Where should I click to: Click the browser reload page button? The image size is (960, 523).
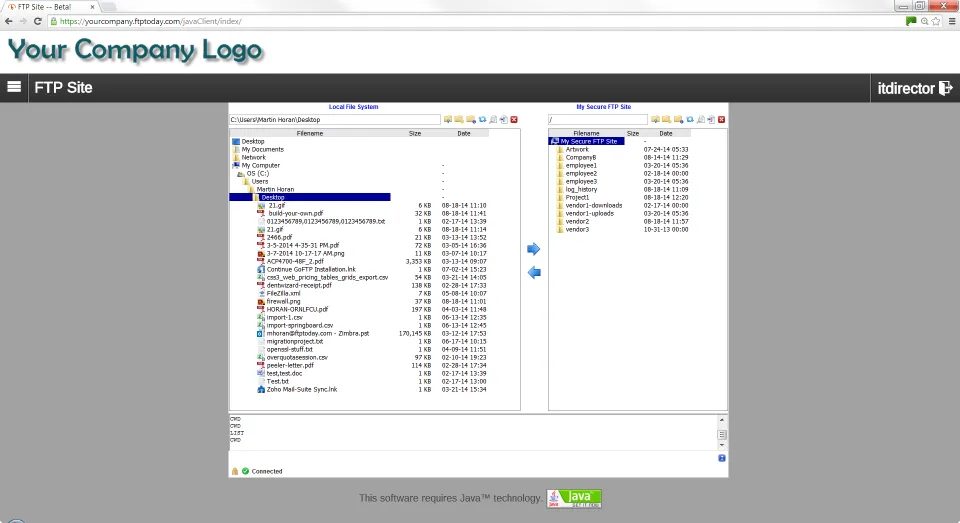click(38, 21)
